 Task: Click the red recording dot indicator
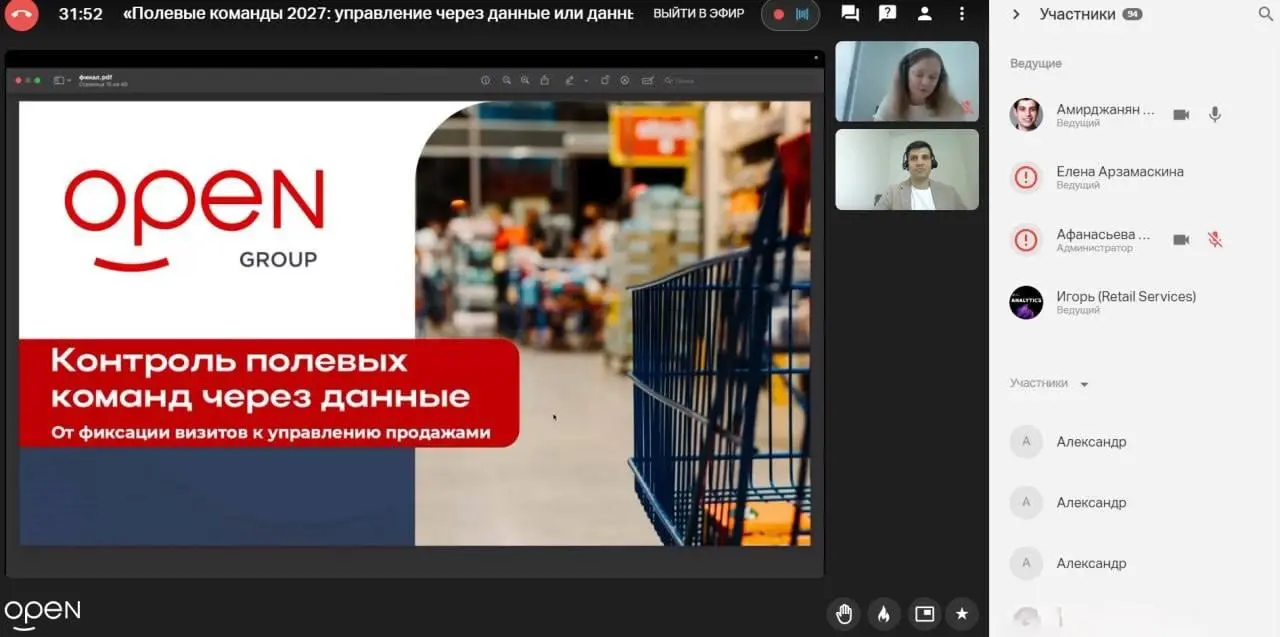778,14
